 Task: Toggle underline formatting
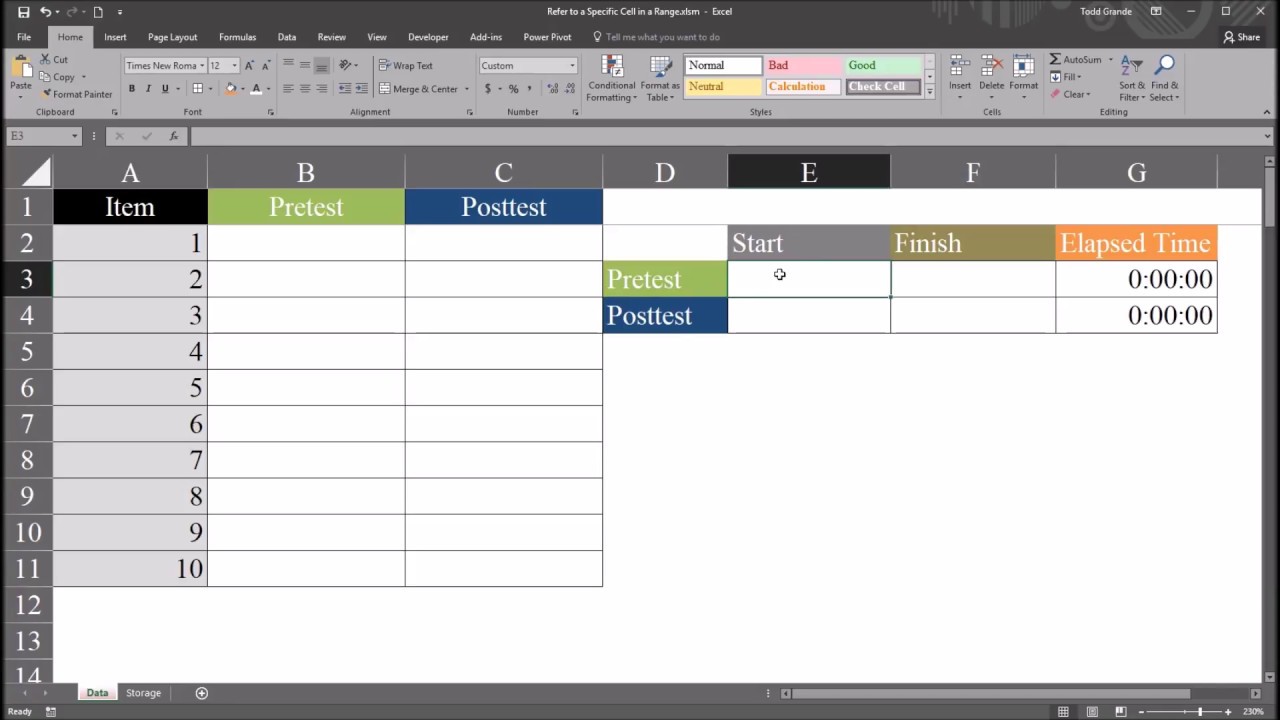tap(165, 89)
